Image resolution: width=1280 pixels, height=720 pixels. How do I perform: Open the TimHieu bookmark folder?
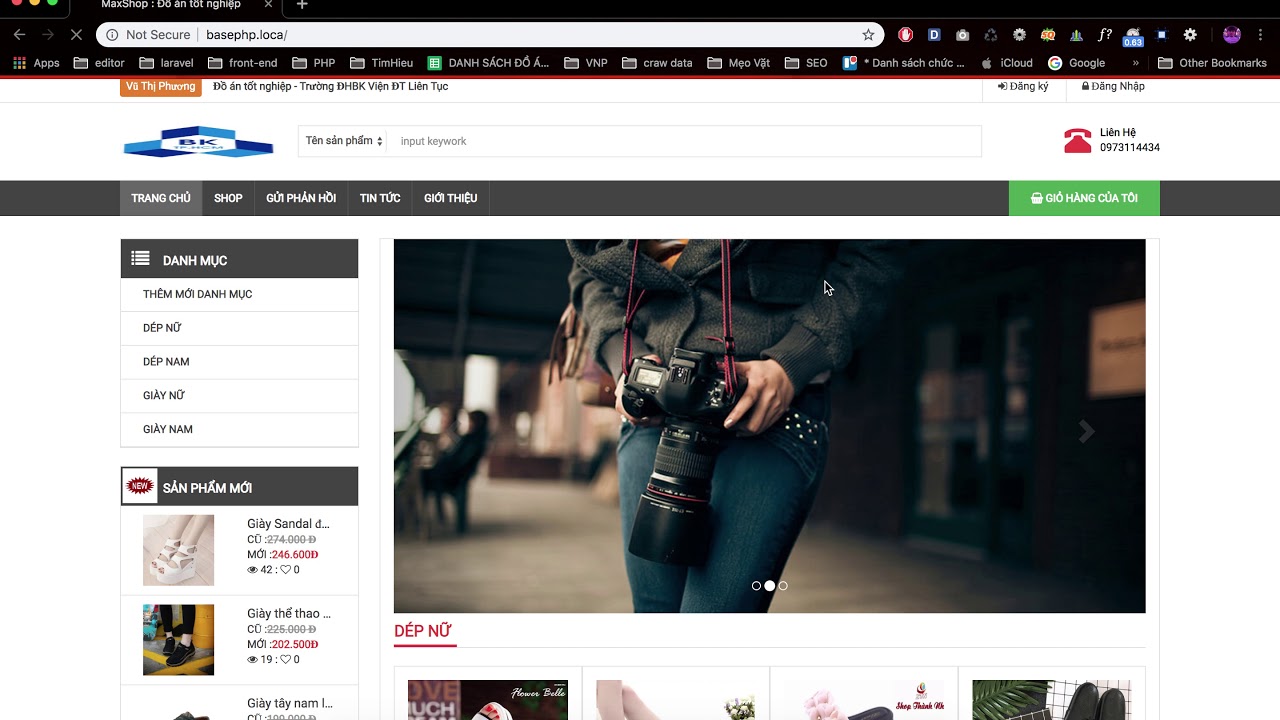(x=382, y=63)
